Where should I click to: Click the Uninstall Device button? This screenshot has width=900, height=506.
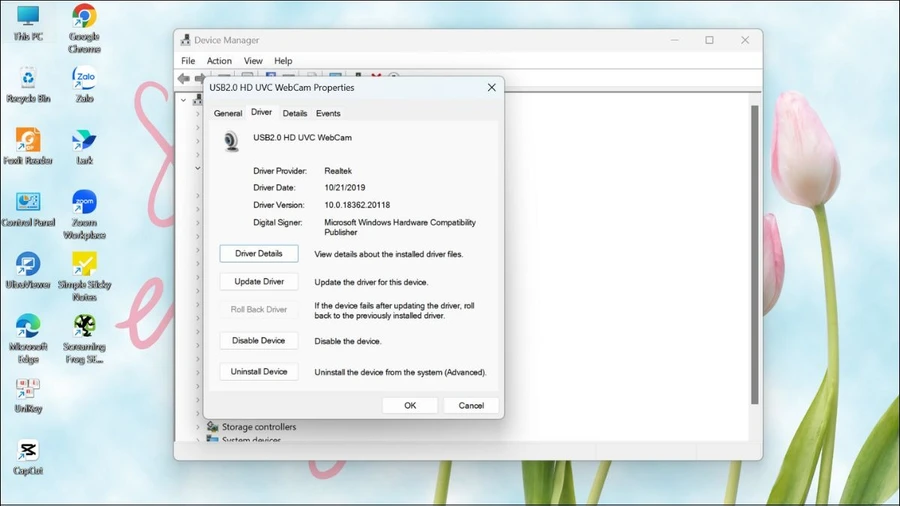(x=259, y=372)
